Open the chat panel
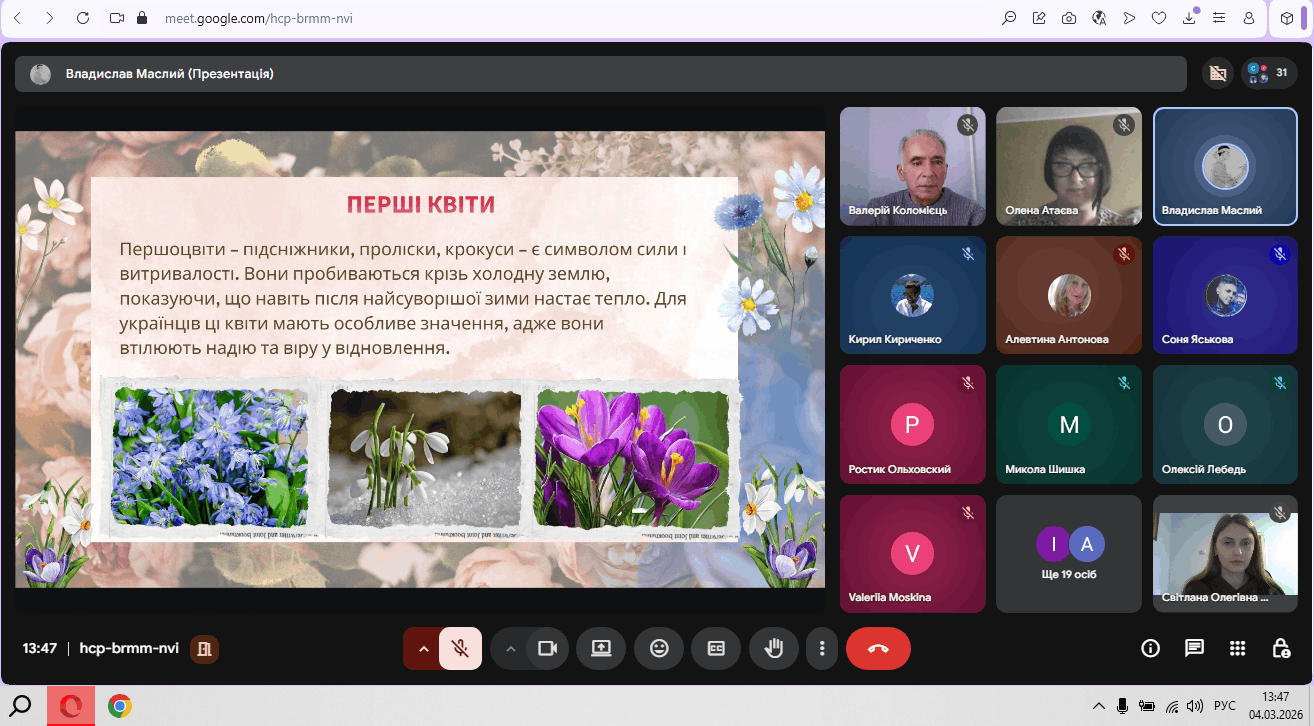1314x726 pixels. [x=1194, y=648]
